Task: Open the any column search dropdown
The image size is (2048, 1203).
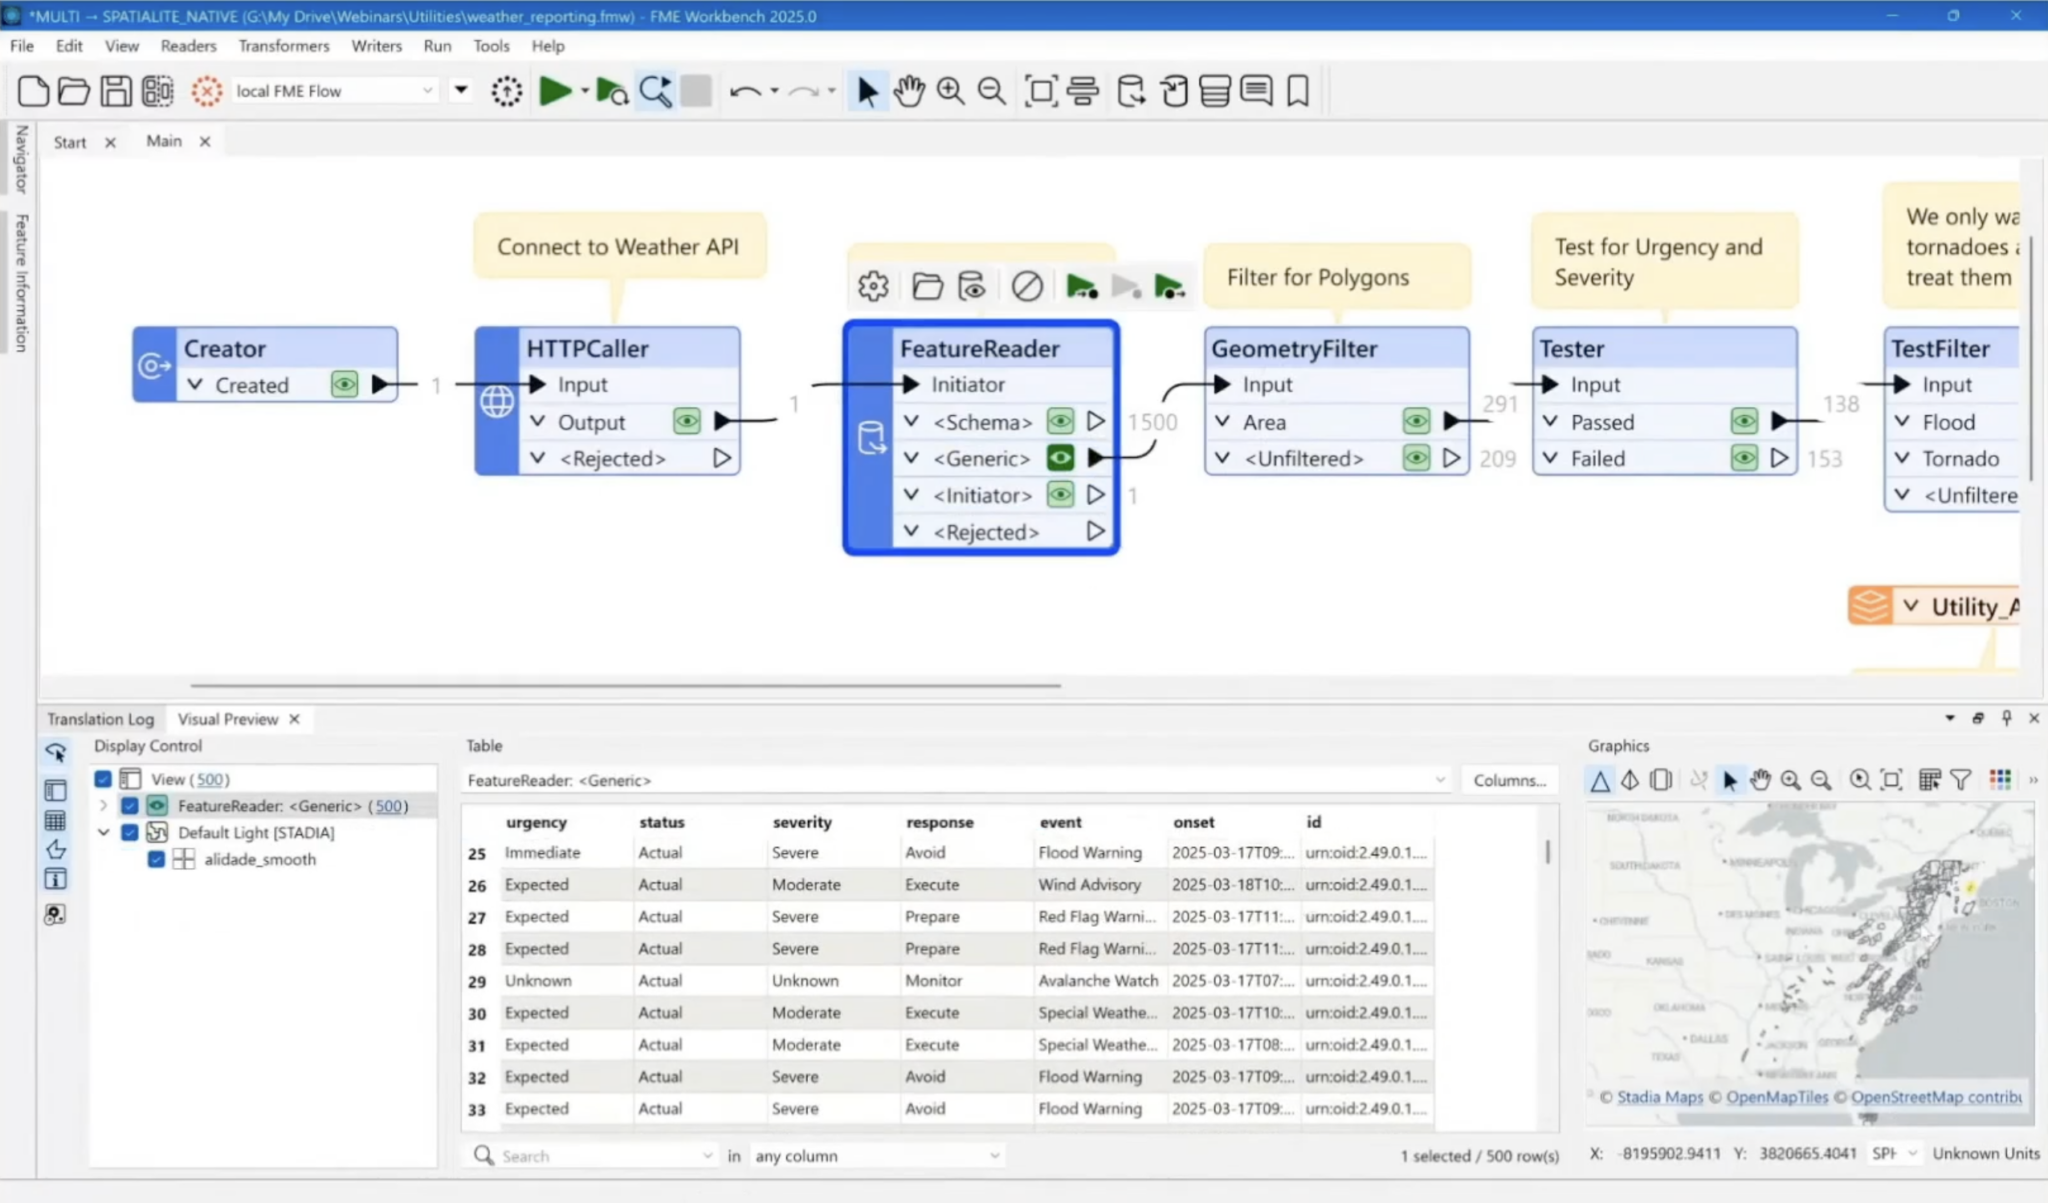Action: [x=877, y=1156]
